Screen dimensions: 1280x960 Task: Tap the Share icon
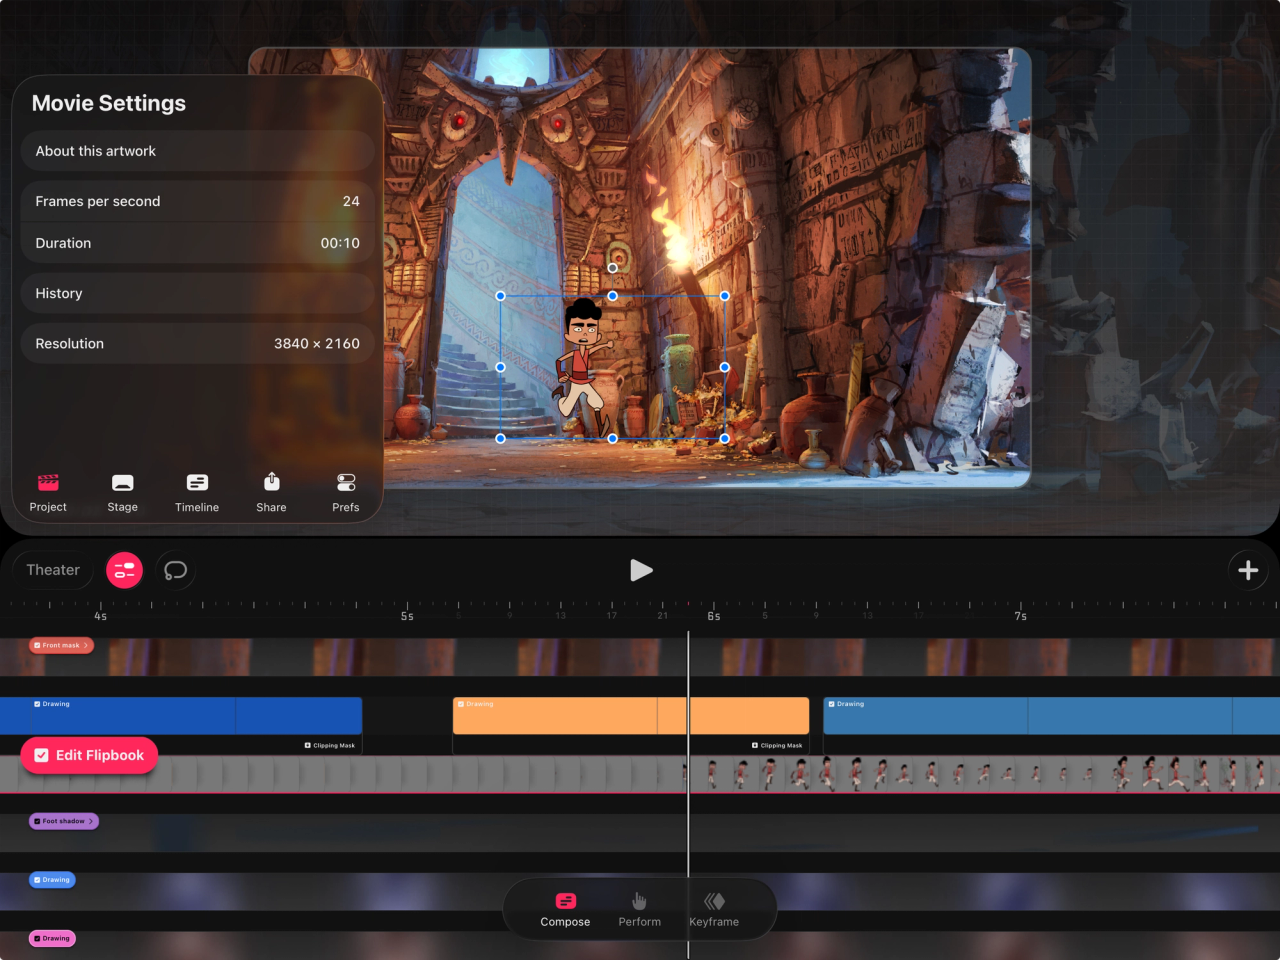[x=271, y=484]
